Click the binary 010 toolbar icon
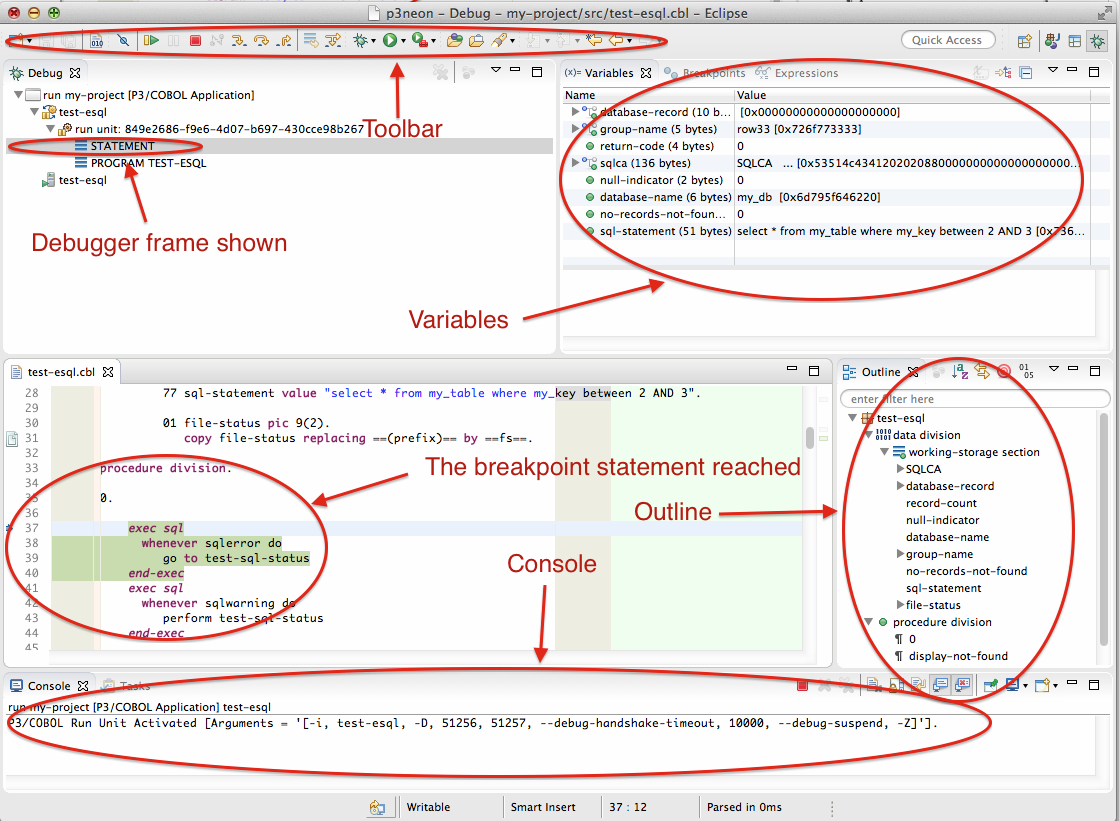The height and width of the screenshot is (821, 1119). pyautogui.click(x=97, y=41)
